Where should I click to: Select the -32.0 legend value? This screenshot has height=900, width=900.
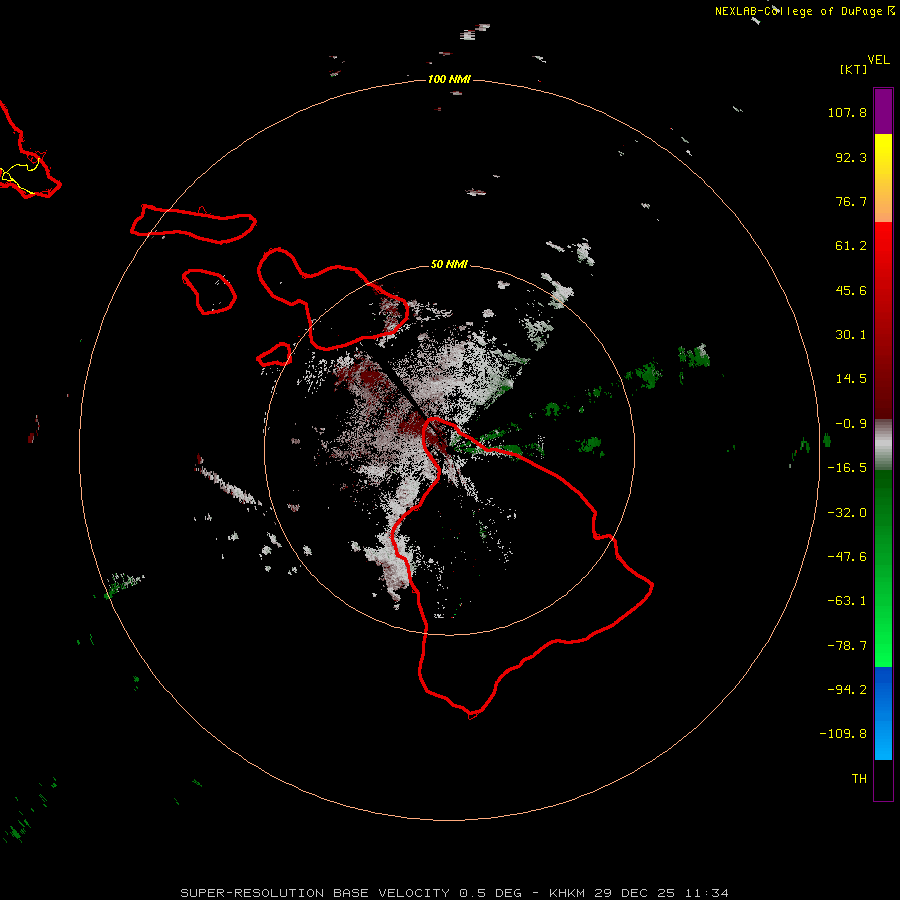tap(847, 513)
